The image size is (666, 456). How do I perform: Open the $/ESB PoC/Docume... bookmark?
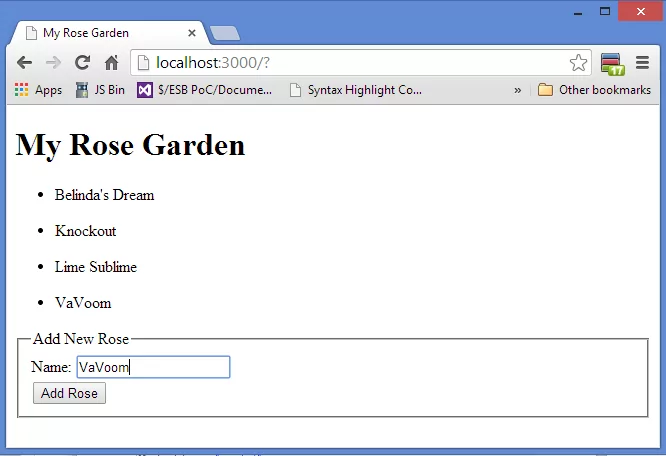204,90
